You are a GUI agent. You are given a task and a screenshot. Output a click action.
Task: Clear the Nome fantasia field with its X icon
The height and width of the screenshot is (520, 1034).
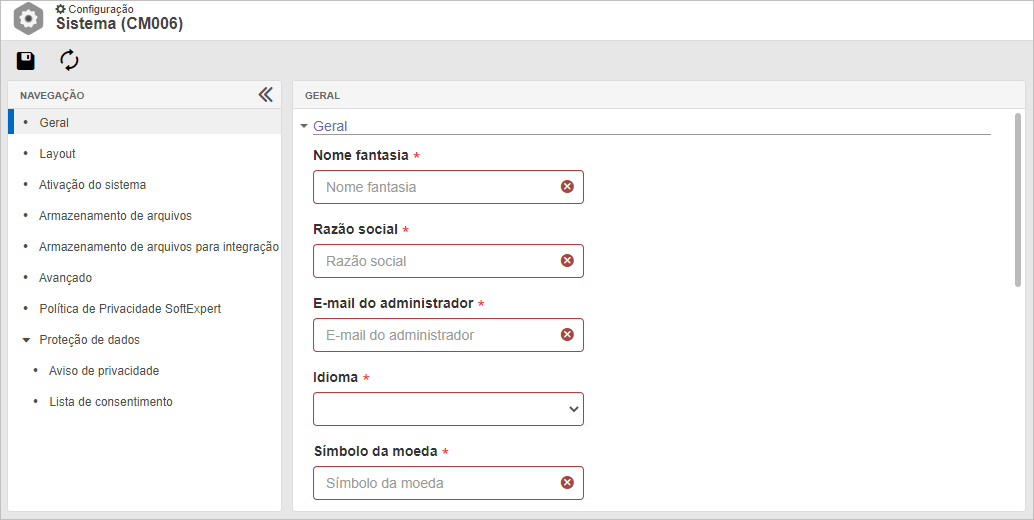[x=567, y=187]
